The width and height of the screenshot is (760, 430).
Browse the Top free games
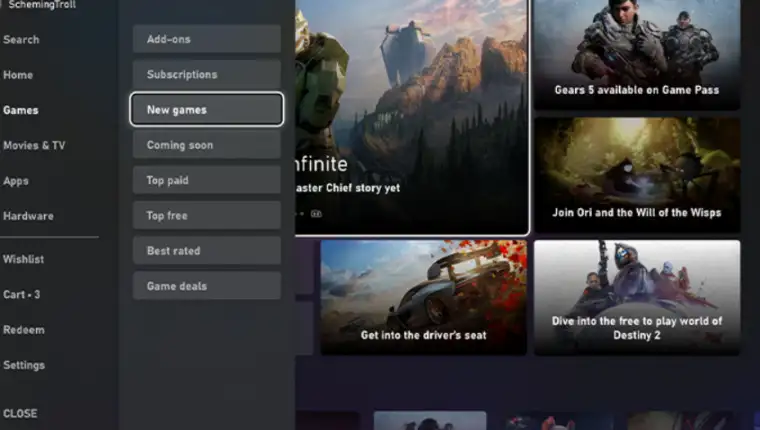(207, 216)
